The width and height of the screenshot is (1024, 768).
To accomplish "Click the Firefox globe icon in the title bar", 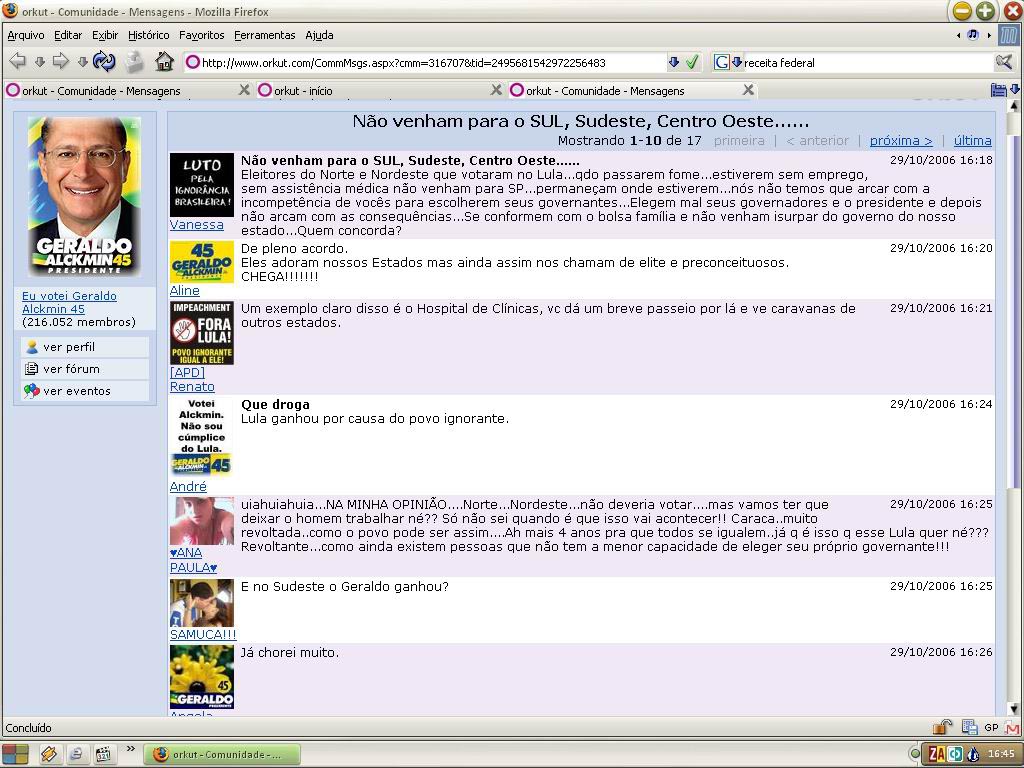I will pyautogui.click(x=10, y=10).
